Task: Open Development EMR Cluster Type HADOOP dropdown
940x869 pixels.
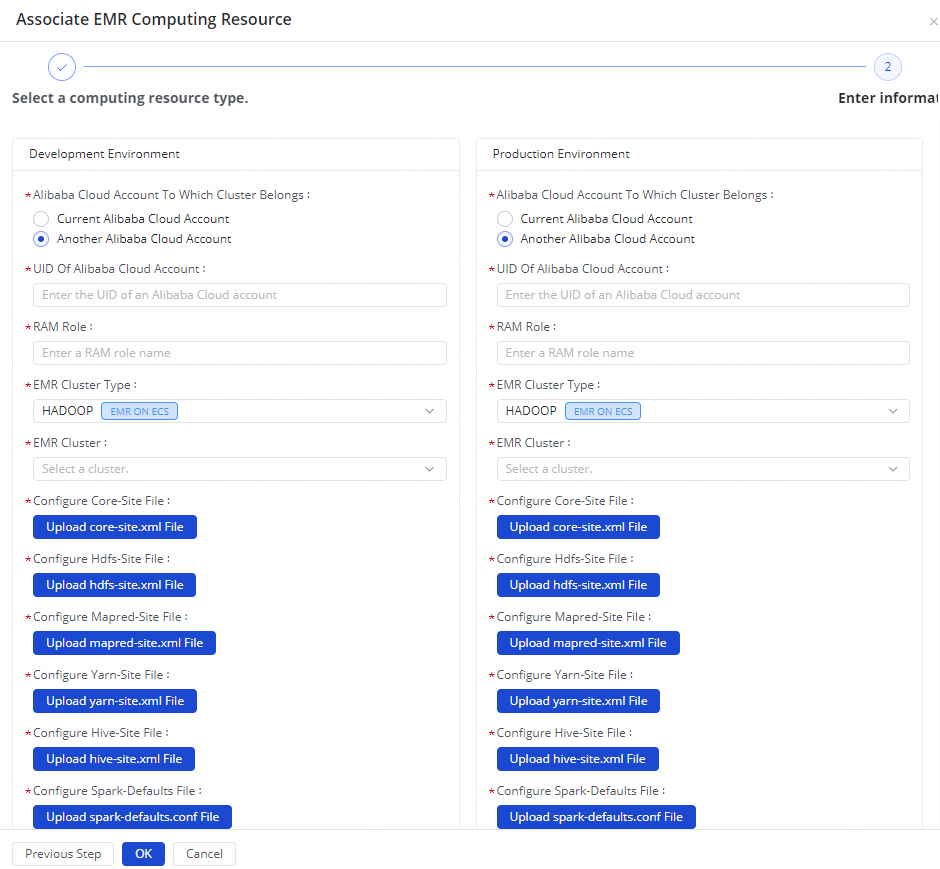Action: click(240, 411)
